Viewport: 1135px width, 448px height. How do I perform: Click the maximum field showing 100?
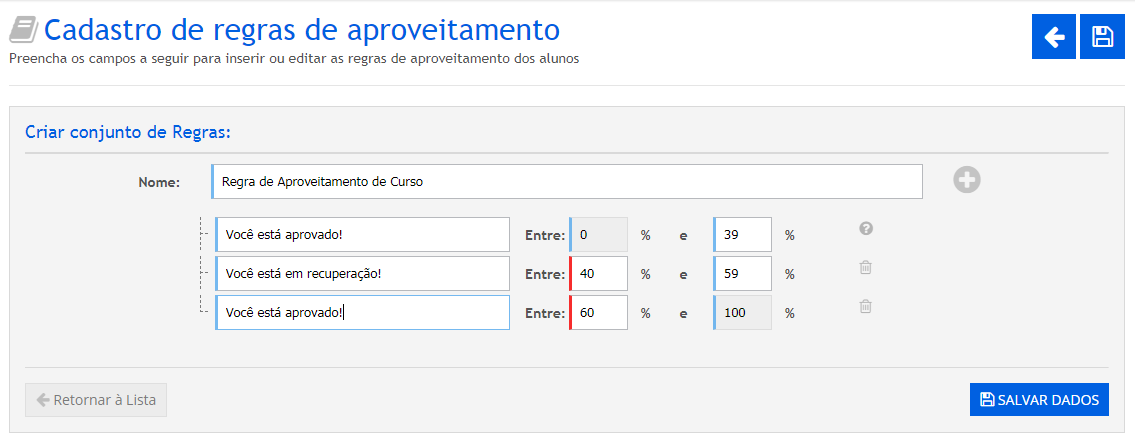[x=743, y=312]
